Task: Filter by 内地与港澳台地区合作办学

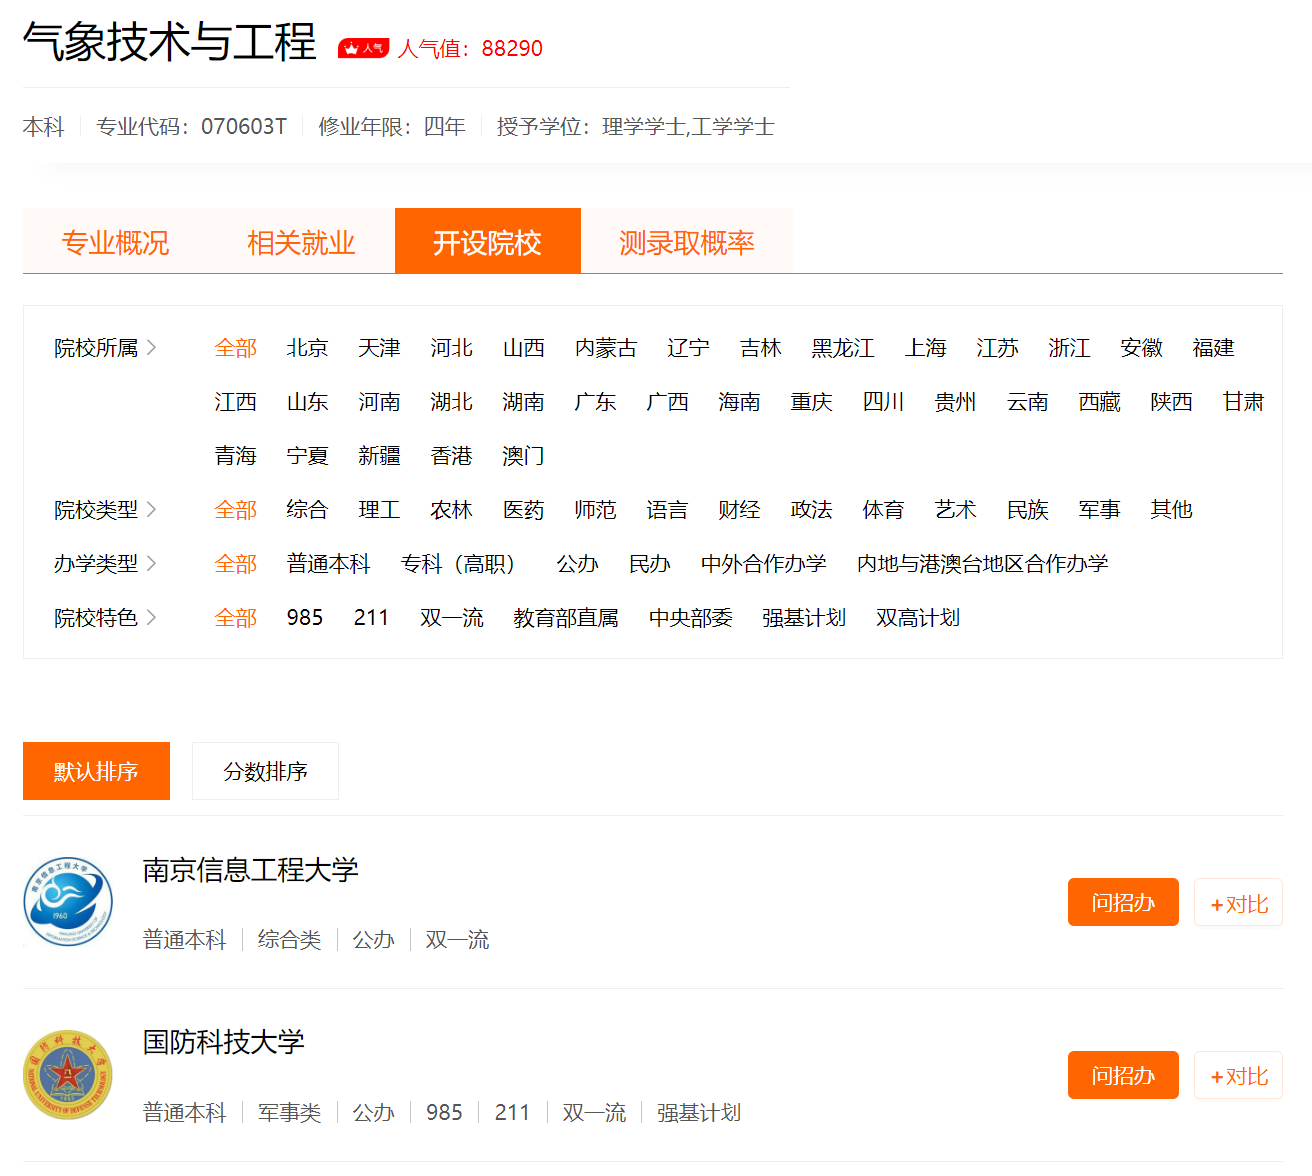Action: point(983,564)
